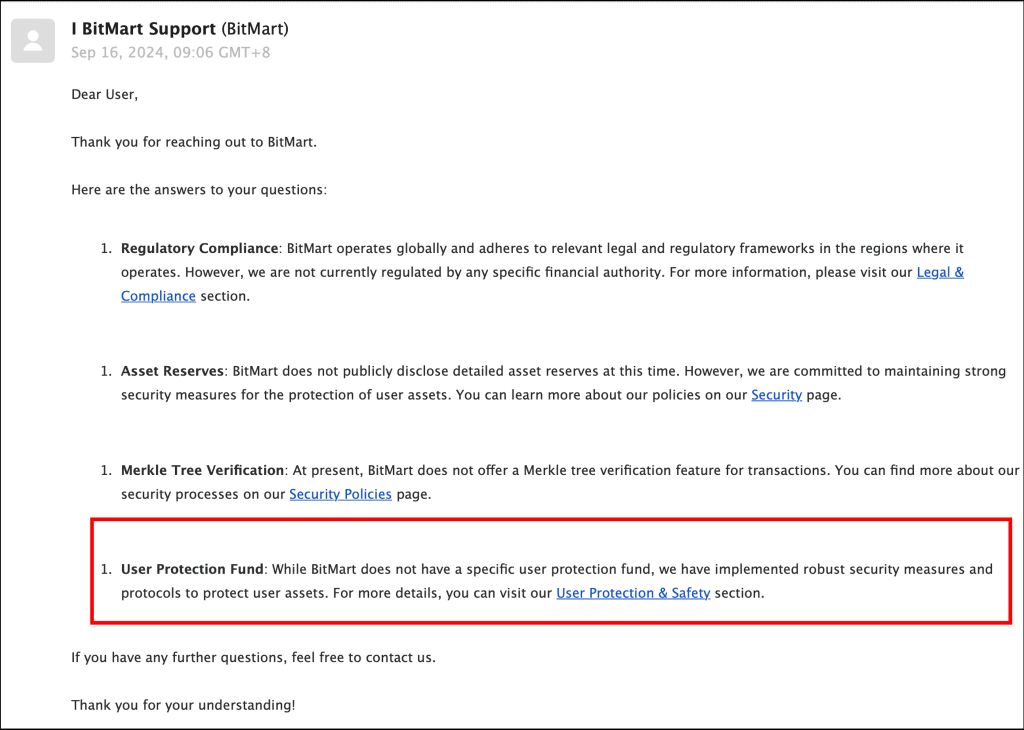1024x730 pixels.
Task: Click the list number beside Asset Reserves
Action: click(106, 371)
